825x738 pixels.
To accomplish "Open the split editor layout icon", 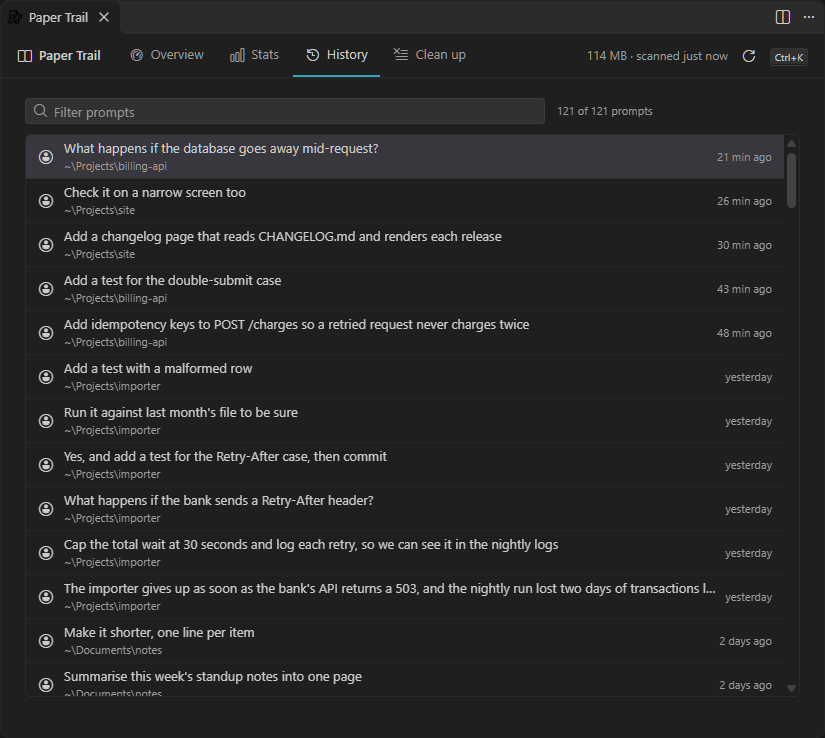I will pyautogui.click(x=783, y=17).
